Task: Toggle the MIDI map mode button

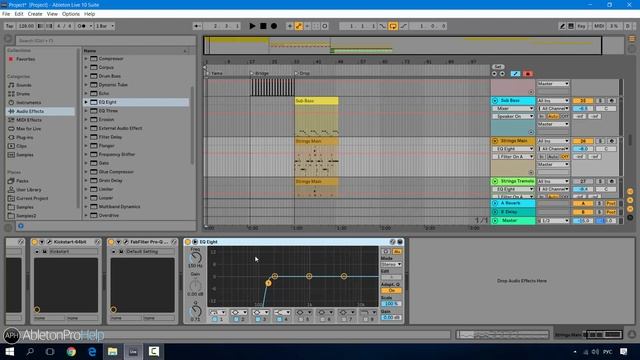Action: click(x=599, y=26)
